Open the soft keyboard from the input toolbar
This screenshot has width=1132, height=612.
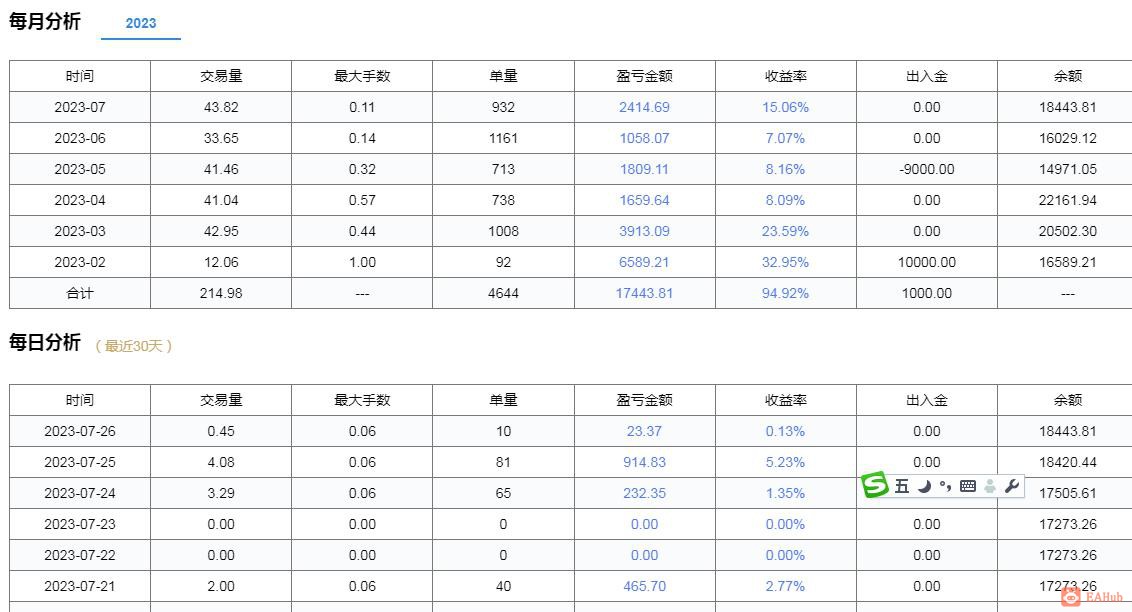click(x=968, y=486)
